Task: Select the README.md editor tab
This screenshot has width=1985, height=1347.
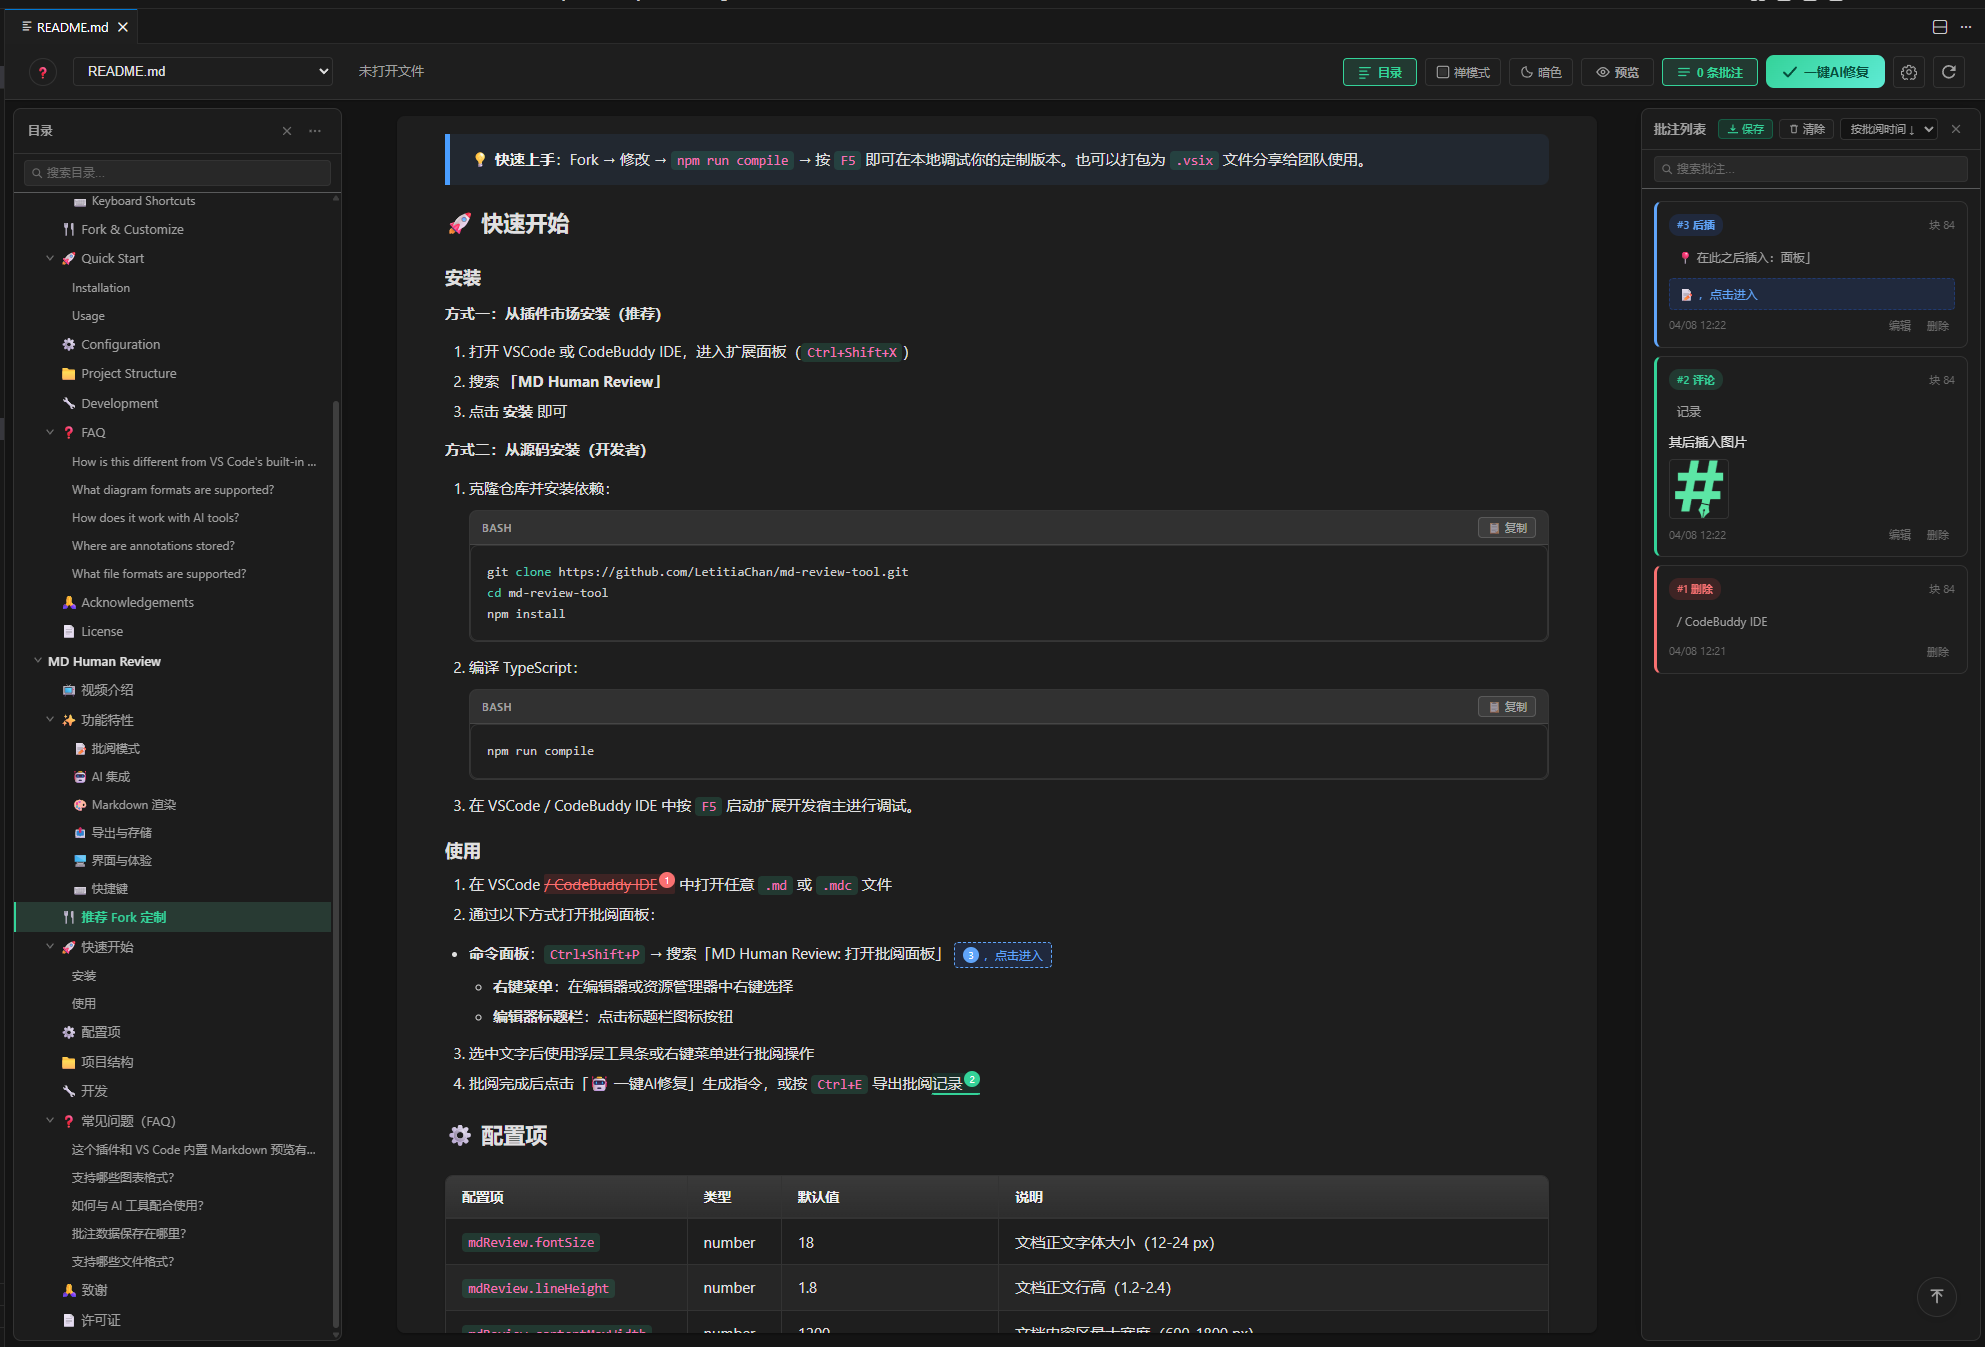Action: pos(71,27)
